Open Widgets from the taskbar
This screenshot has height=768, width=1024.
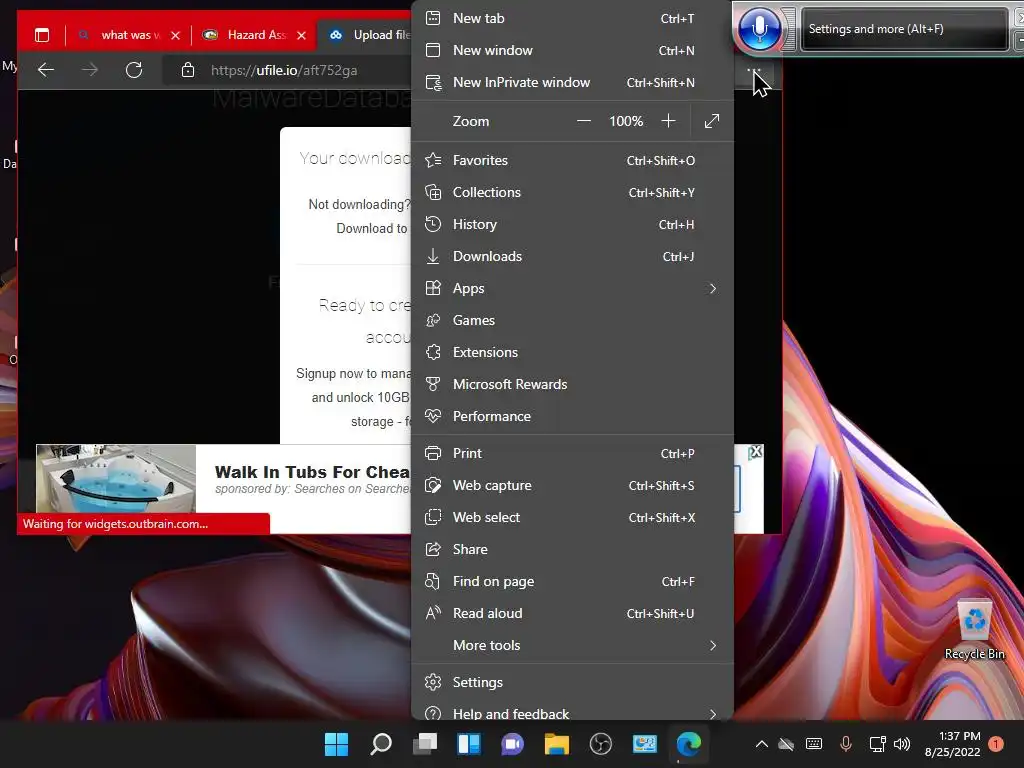tap(469, 744)
